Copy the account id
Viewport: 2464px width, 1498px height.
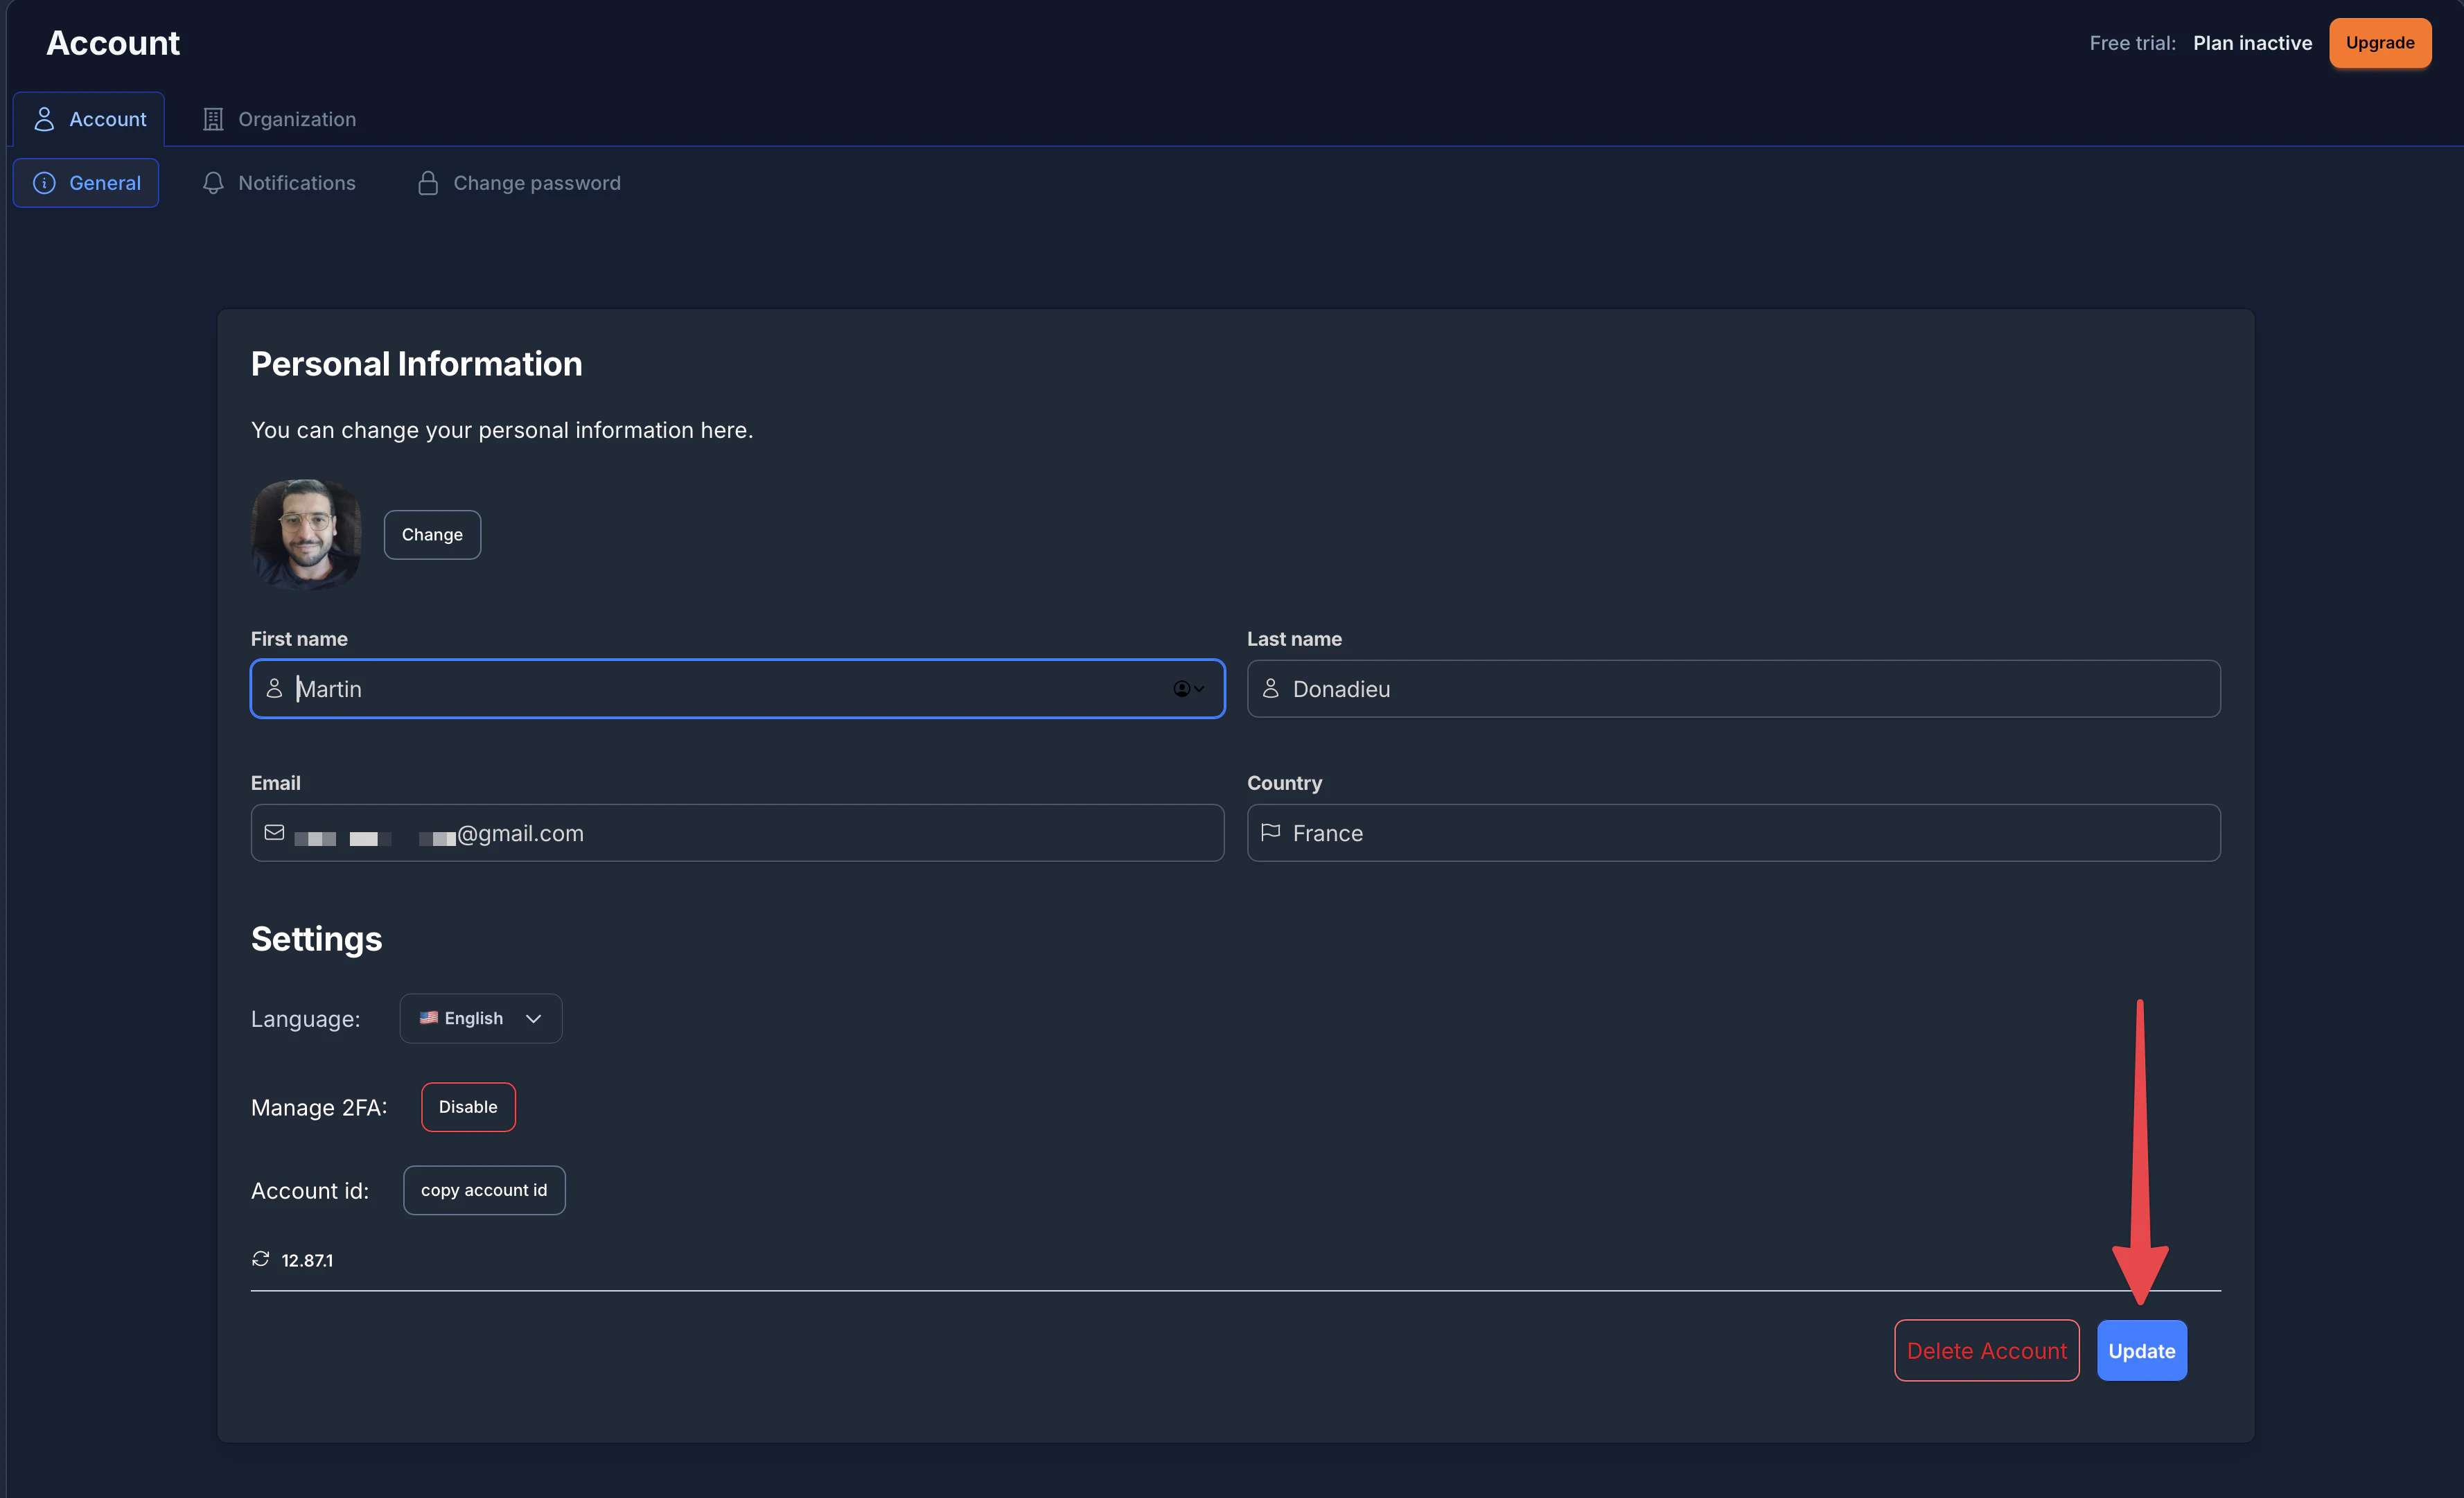click(484, 1190)
